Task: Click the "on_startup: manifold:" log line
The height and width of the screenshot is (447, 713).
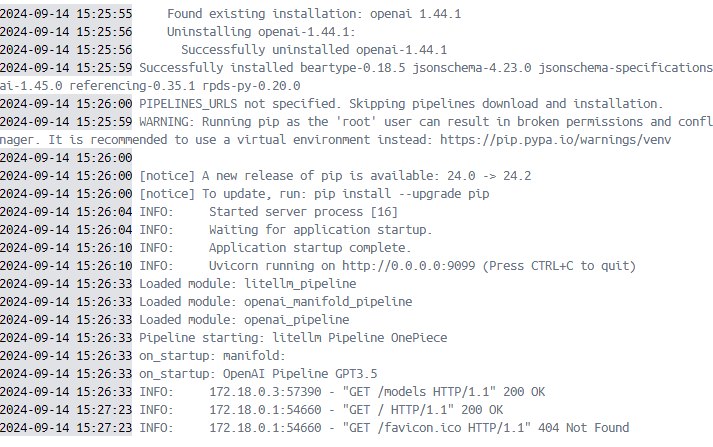Action: [212, 356]
